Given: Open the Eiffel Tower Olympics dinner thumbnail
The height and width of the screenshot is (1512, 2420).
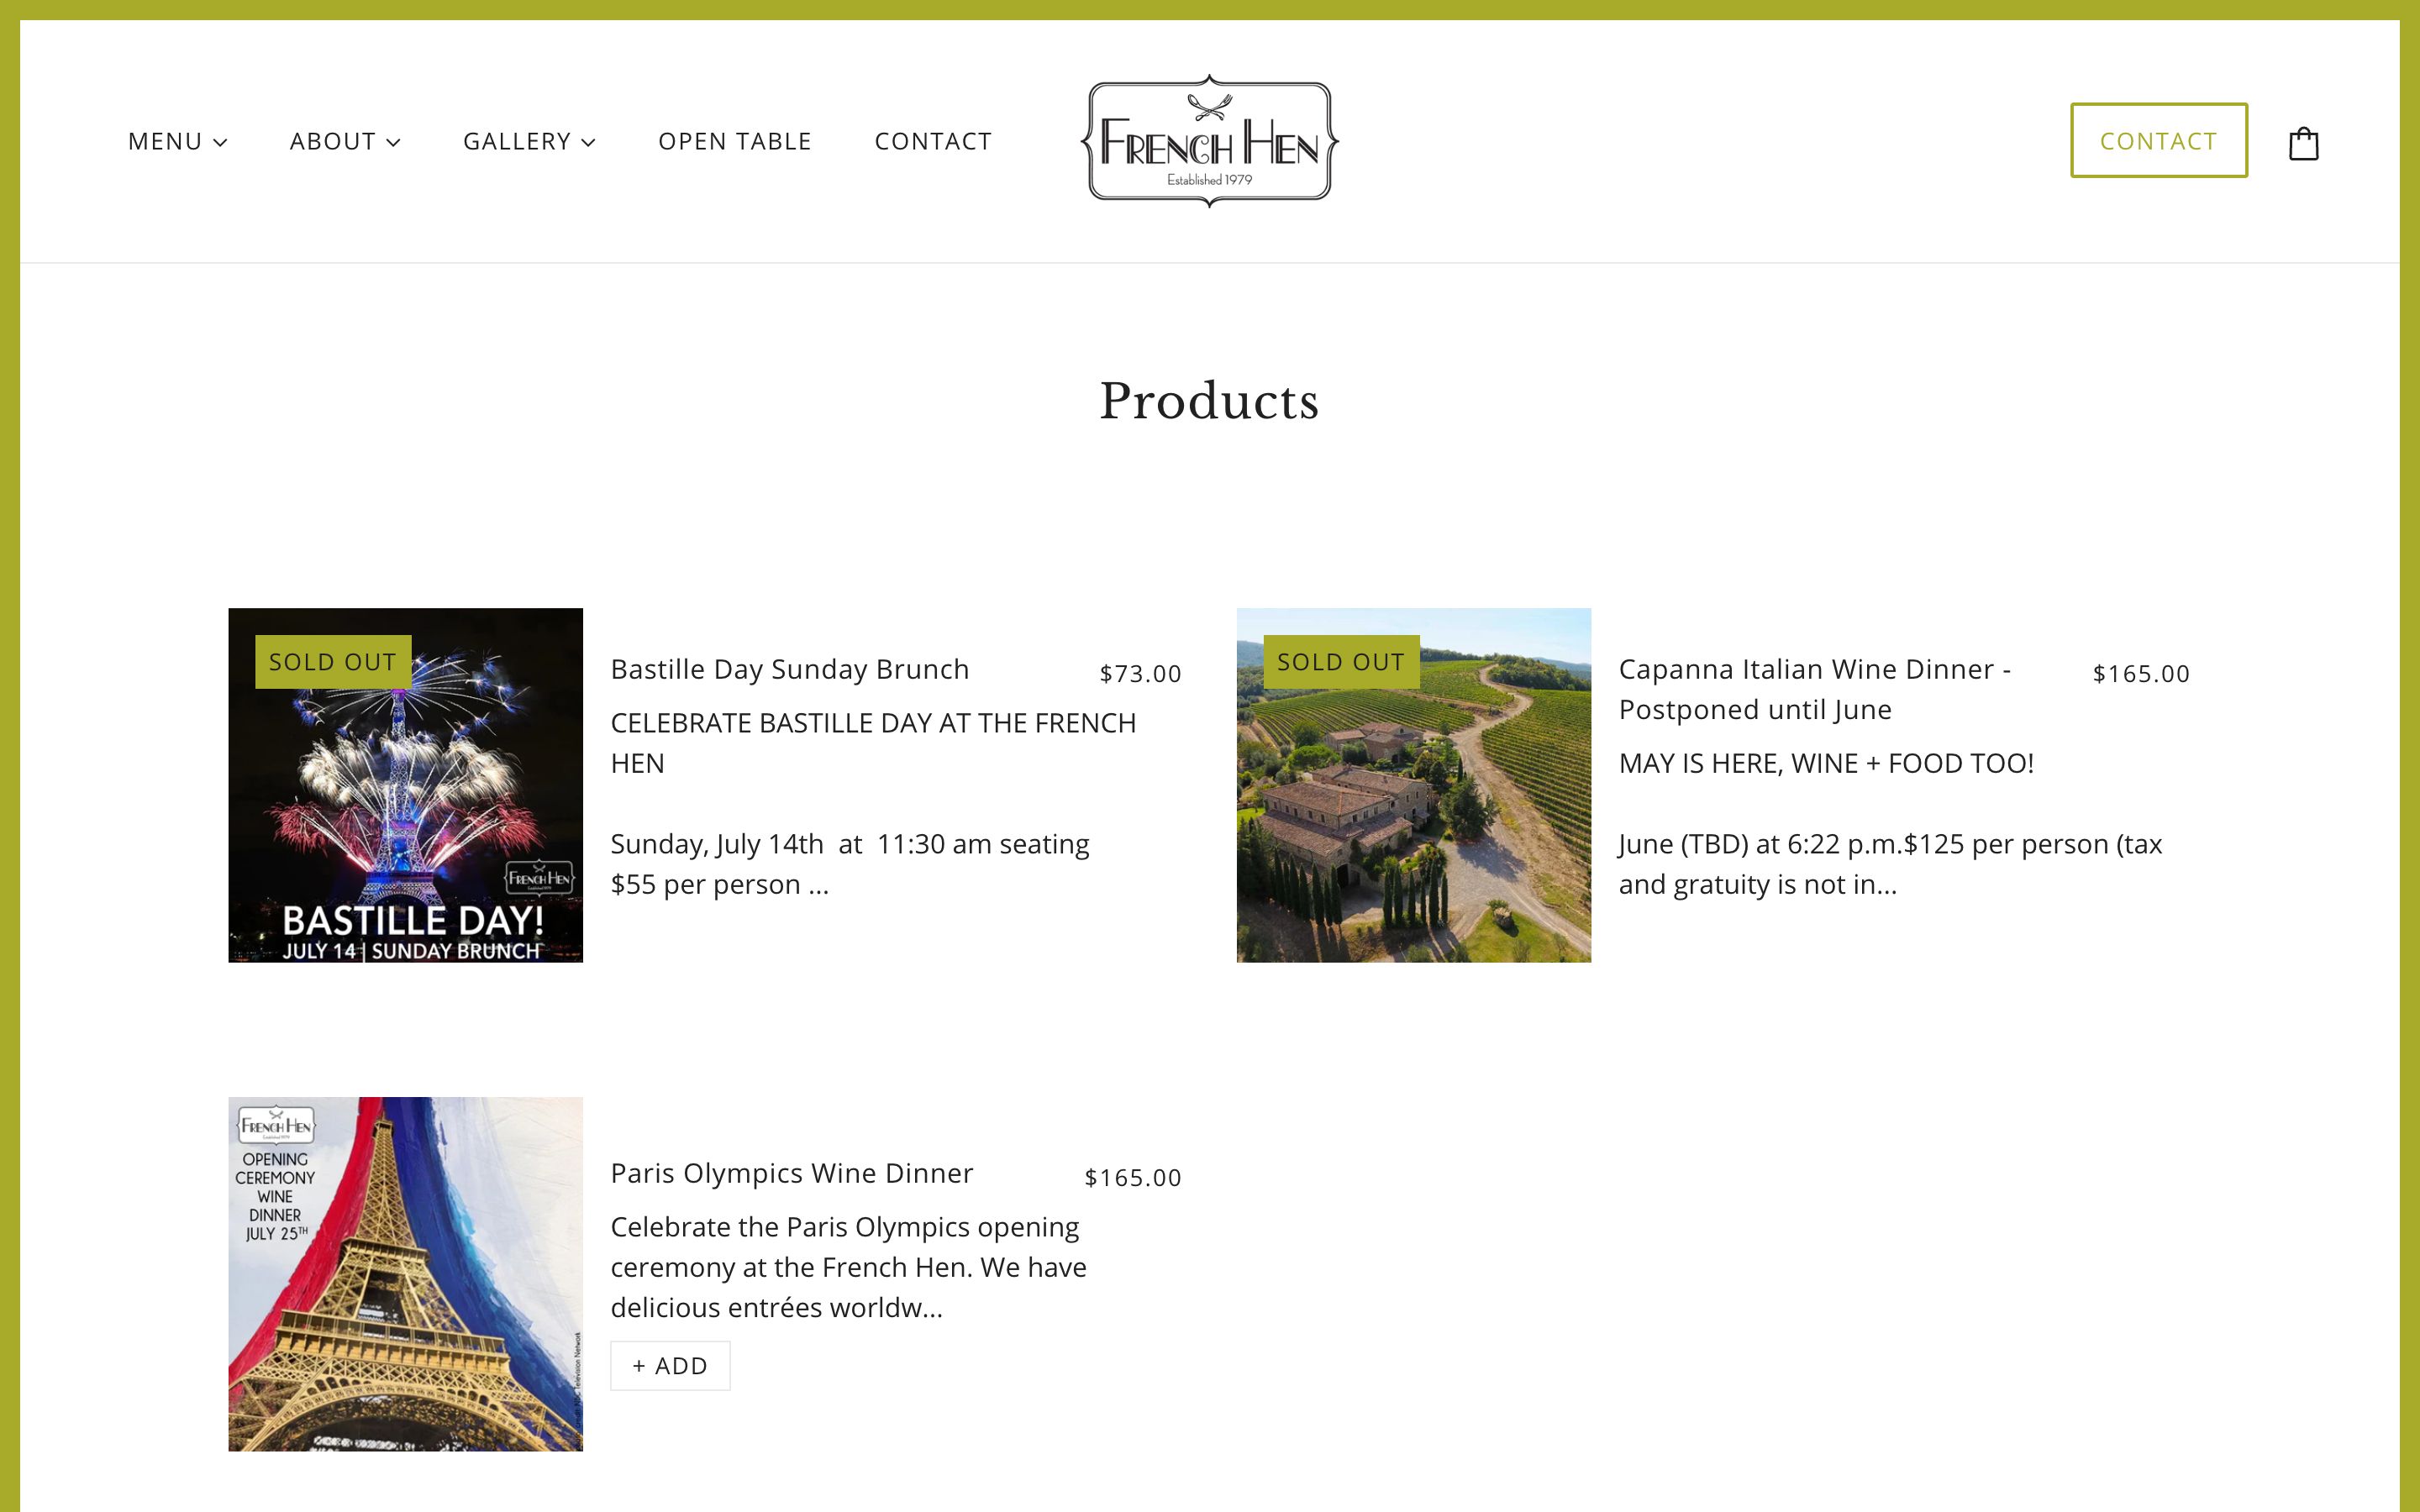Looking at the screenshot, I should coord(405,1274).
